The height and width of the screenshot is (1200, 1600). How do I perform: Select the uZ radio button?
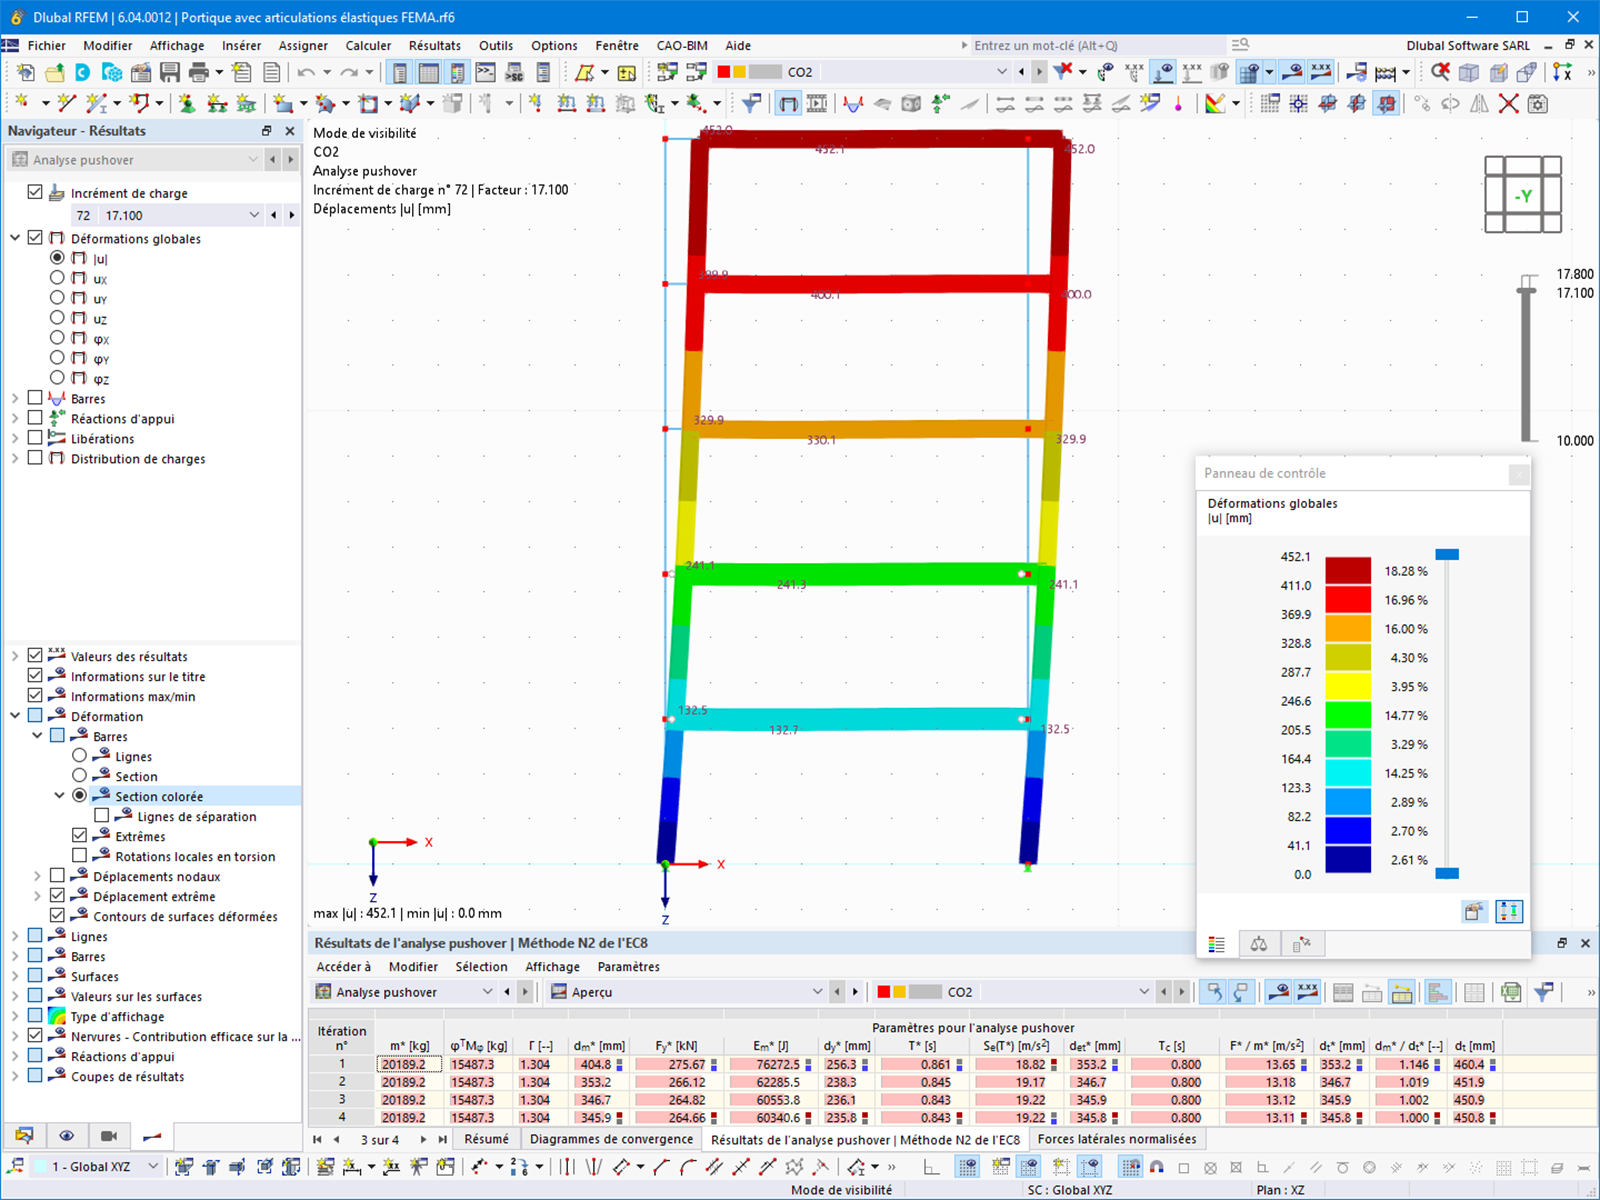point(57,318)
